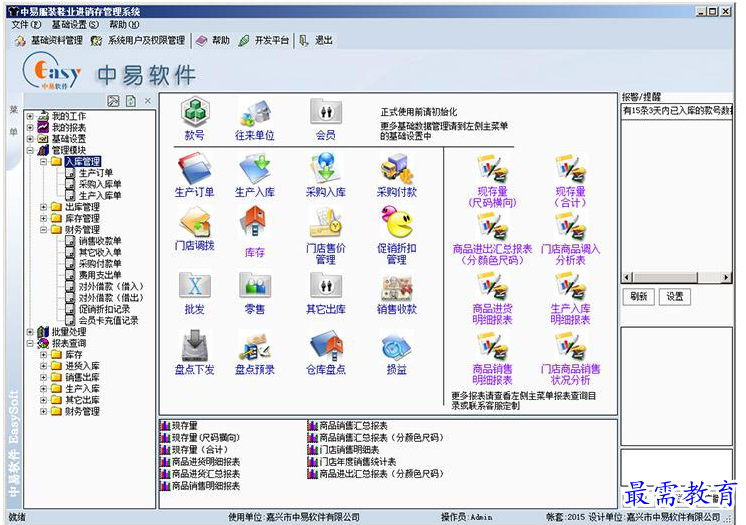Expand the 出库管理 folder
Viewport: 746px width, 525px height.
pos(43,207)
